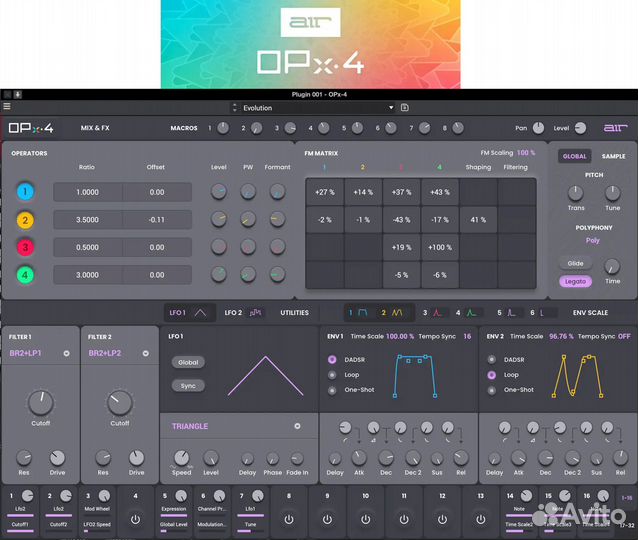This screenshot has width=638, height=540.
Task: Select operator 1 blue circle
Action: tap(25, 192)
